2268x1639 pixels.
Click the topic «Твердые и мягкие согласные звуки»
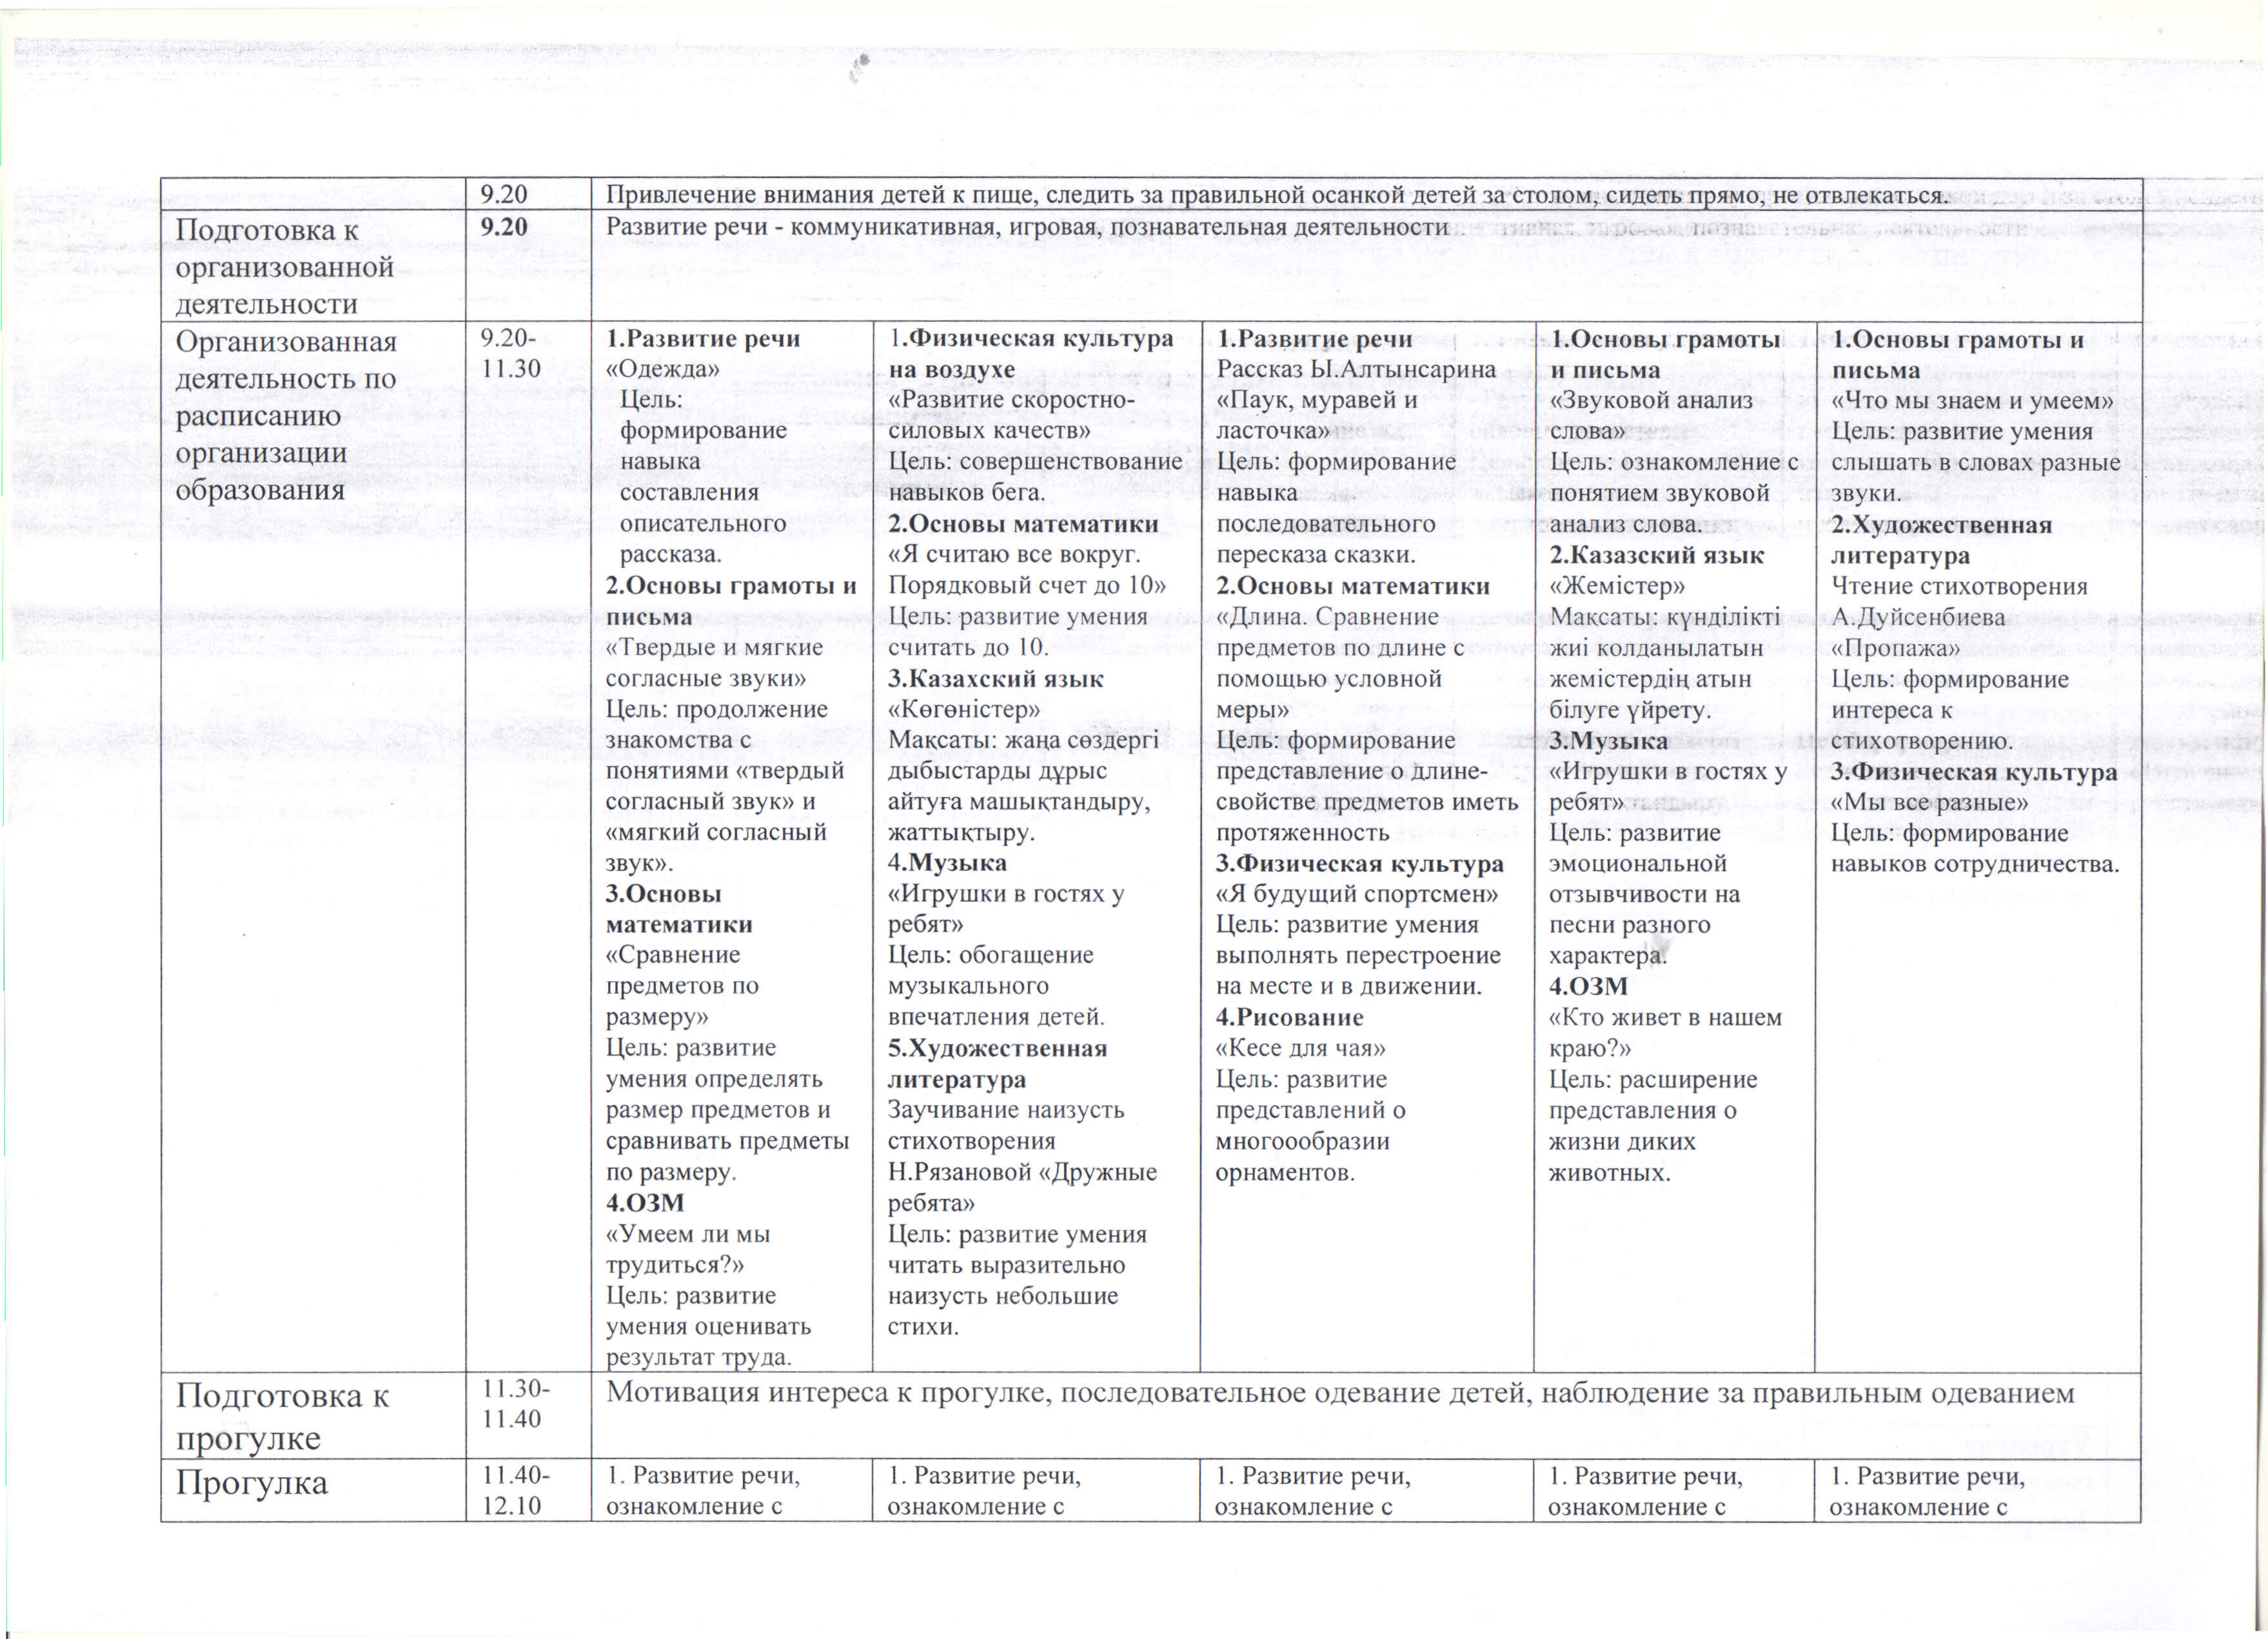714,663
